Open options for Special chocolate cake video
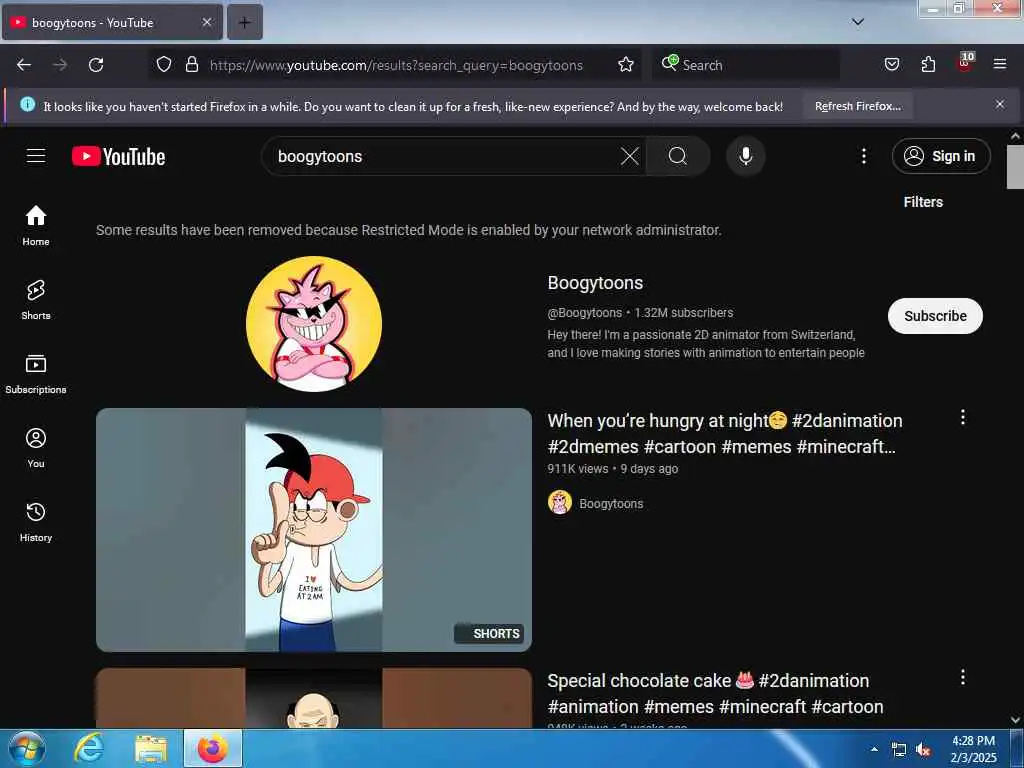Screen dimensions: 1024x768 [963, 677]
